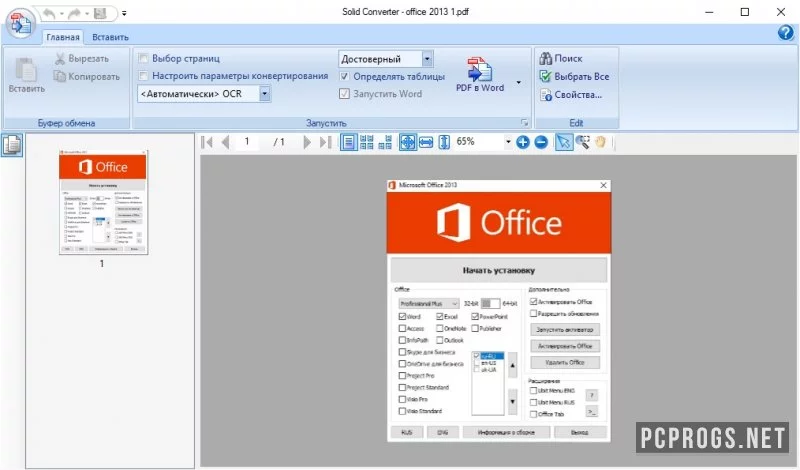Go to the previous page arrow
Image resolution: width=800 pixels, height=470 pixels.
[x=226, y=142]
